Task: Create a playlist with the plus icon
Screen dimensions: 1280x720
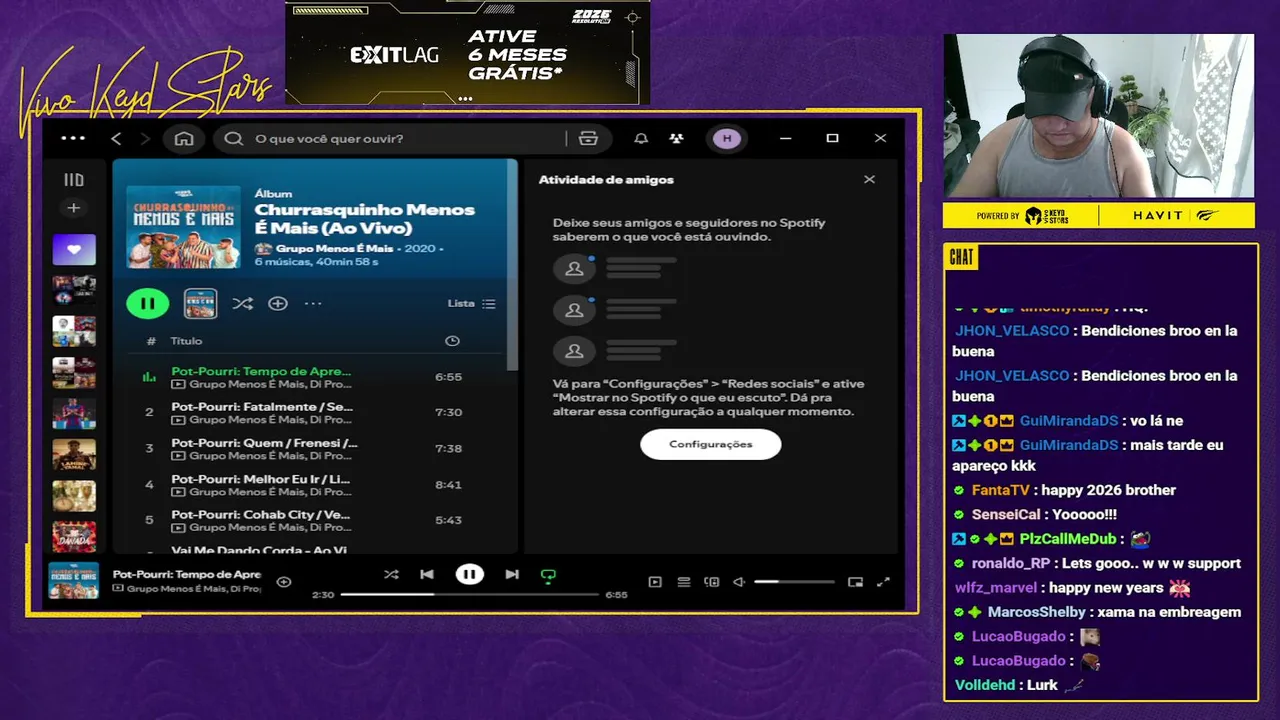Action: (x=73, y=208)
